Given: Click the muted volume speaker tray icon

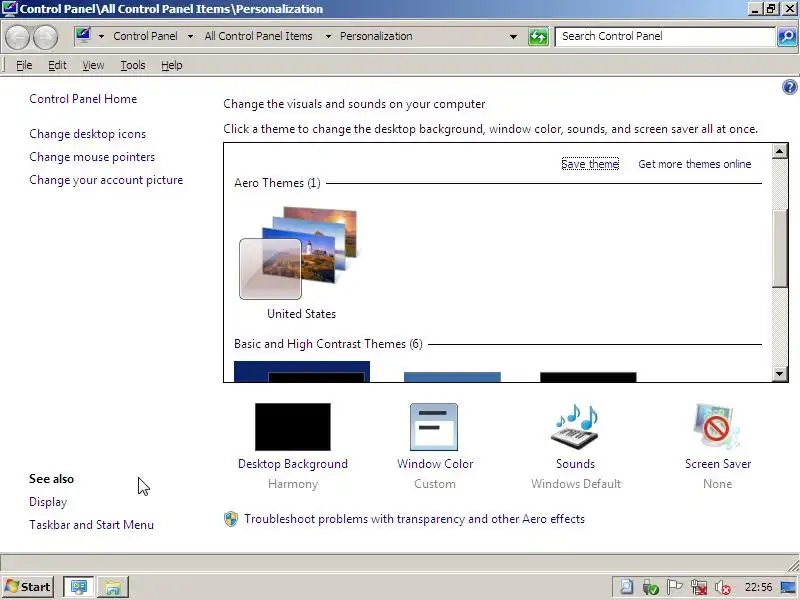Looking at the screenshot, I should click(723, 587).
